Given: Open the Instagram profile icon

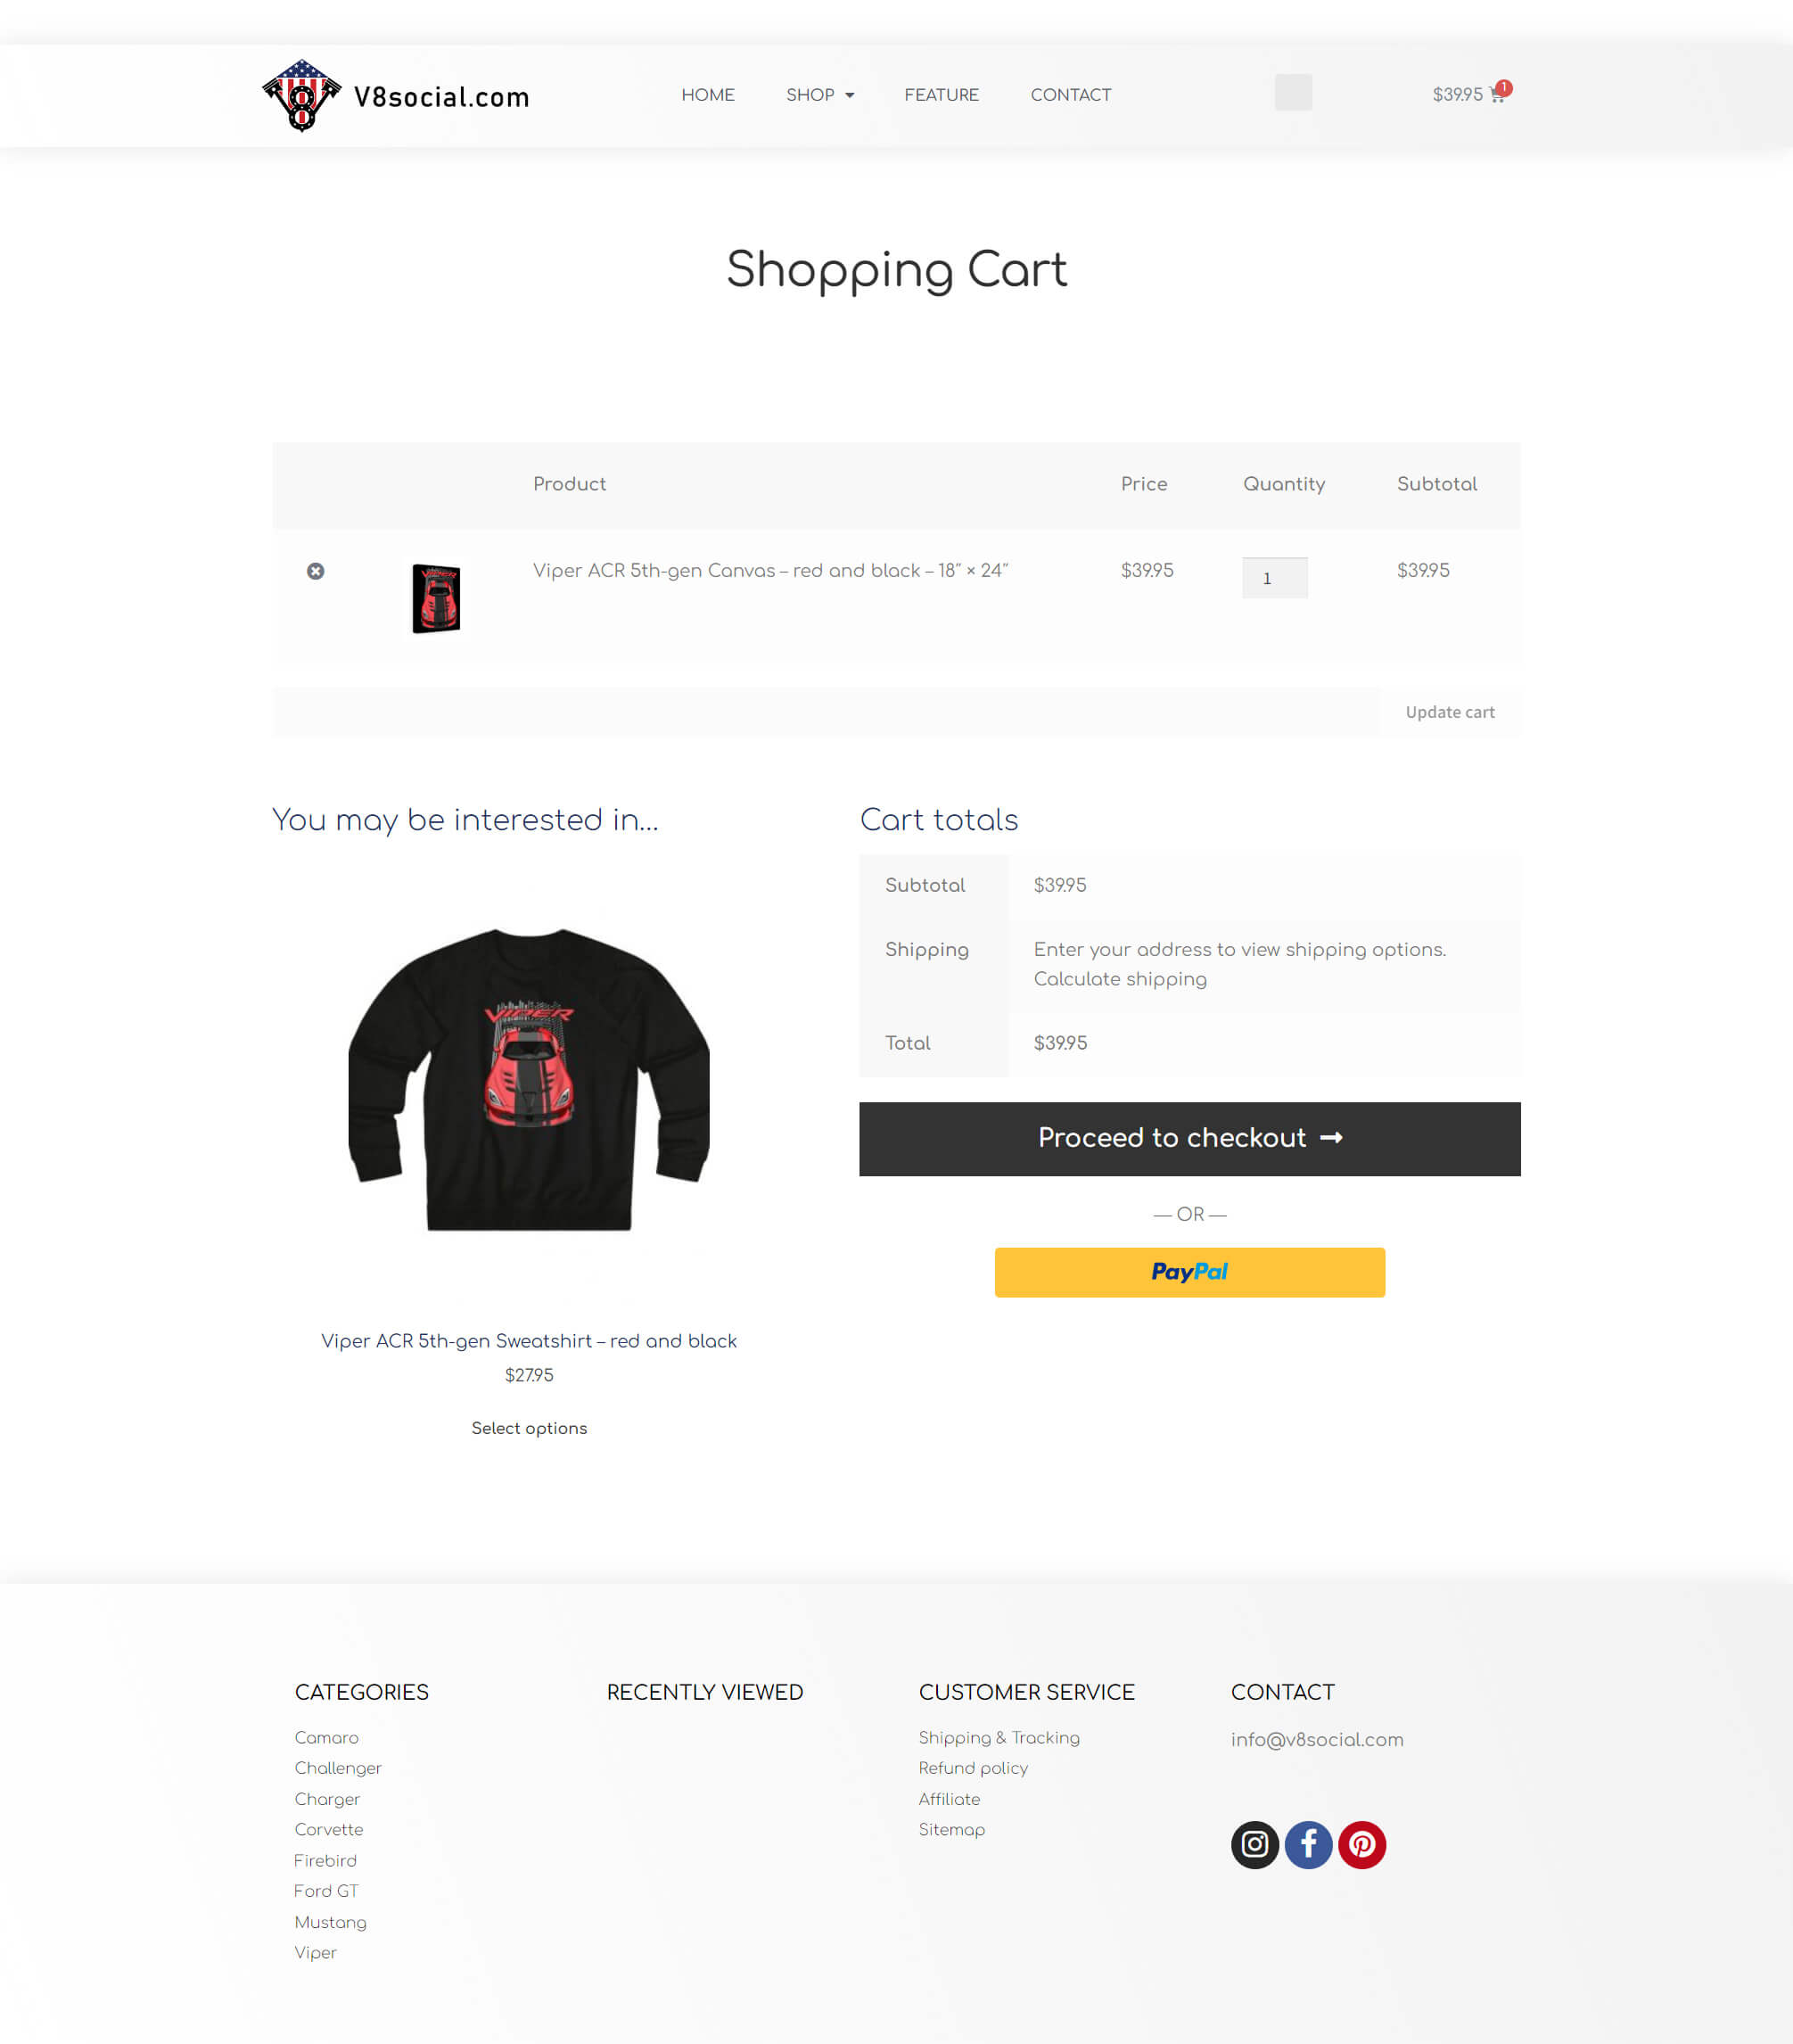Looking at the screenshot, I should 1254,1844.
